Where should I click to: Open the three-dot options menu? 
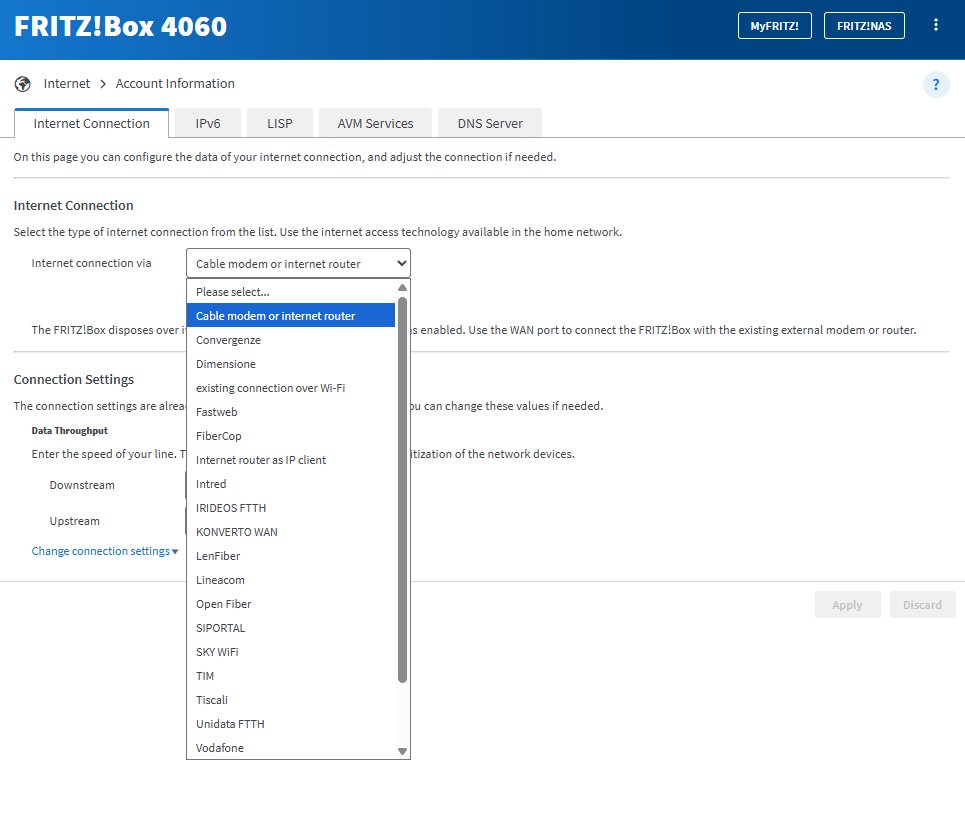click(936, 25)
